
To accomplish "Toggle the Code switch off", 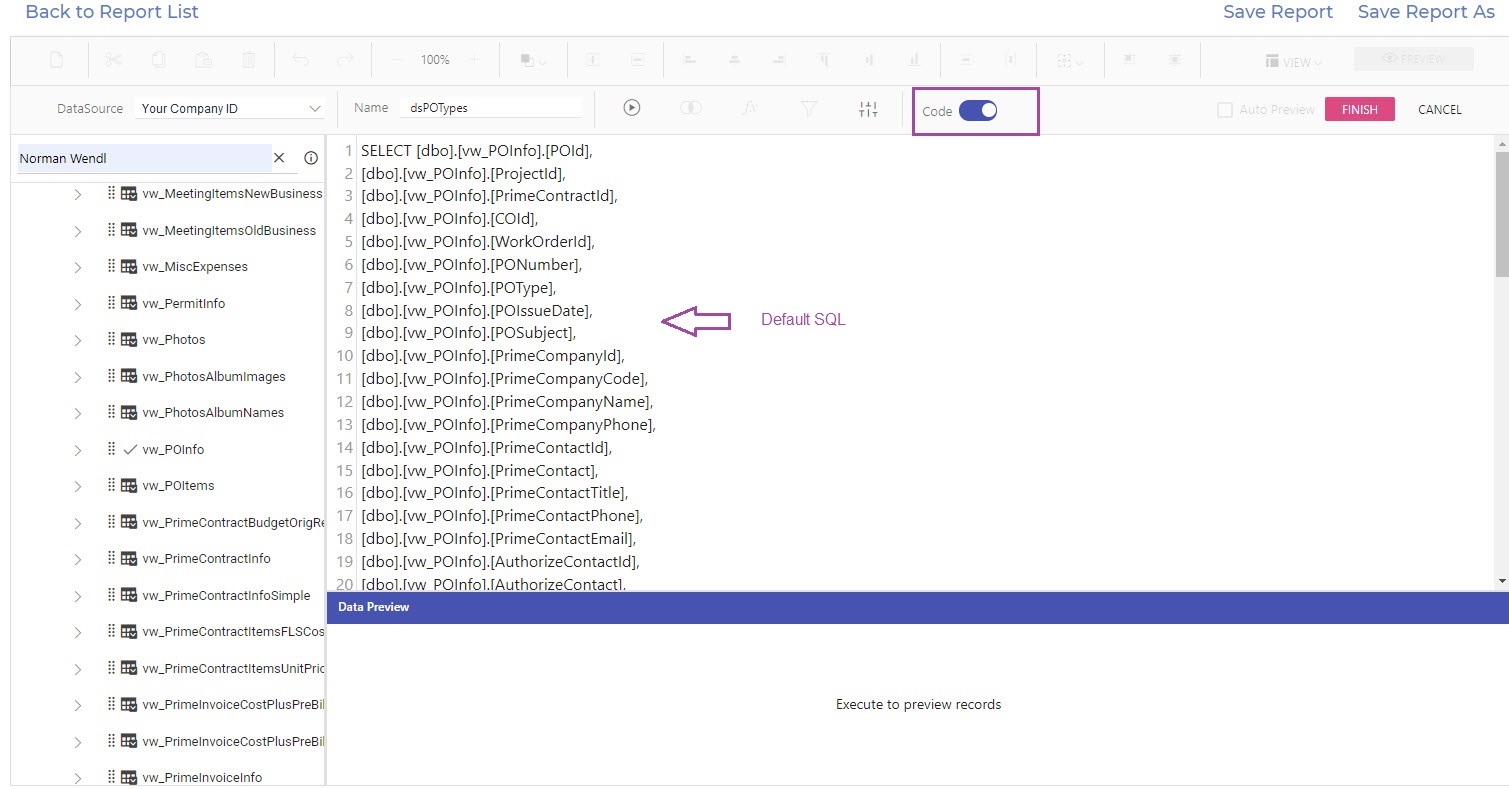I will pyautogui.click(x=978, y=111).
